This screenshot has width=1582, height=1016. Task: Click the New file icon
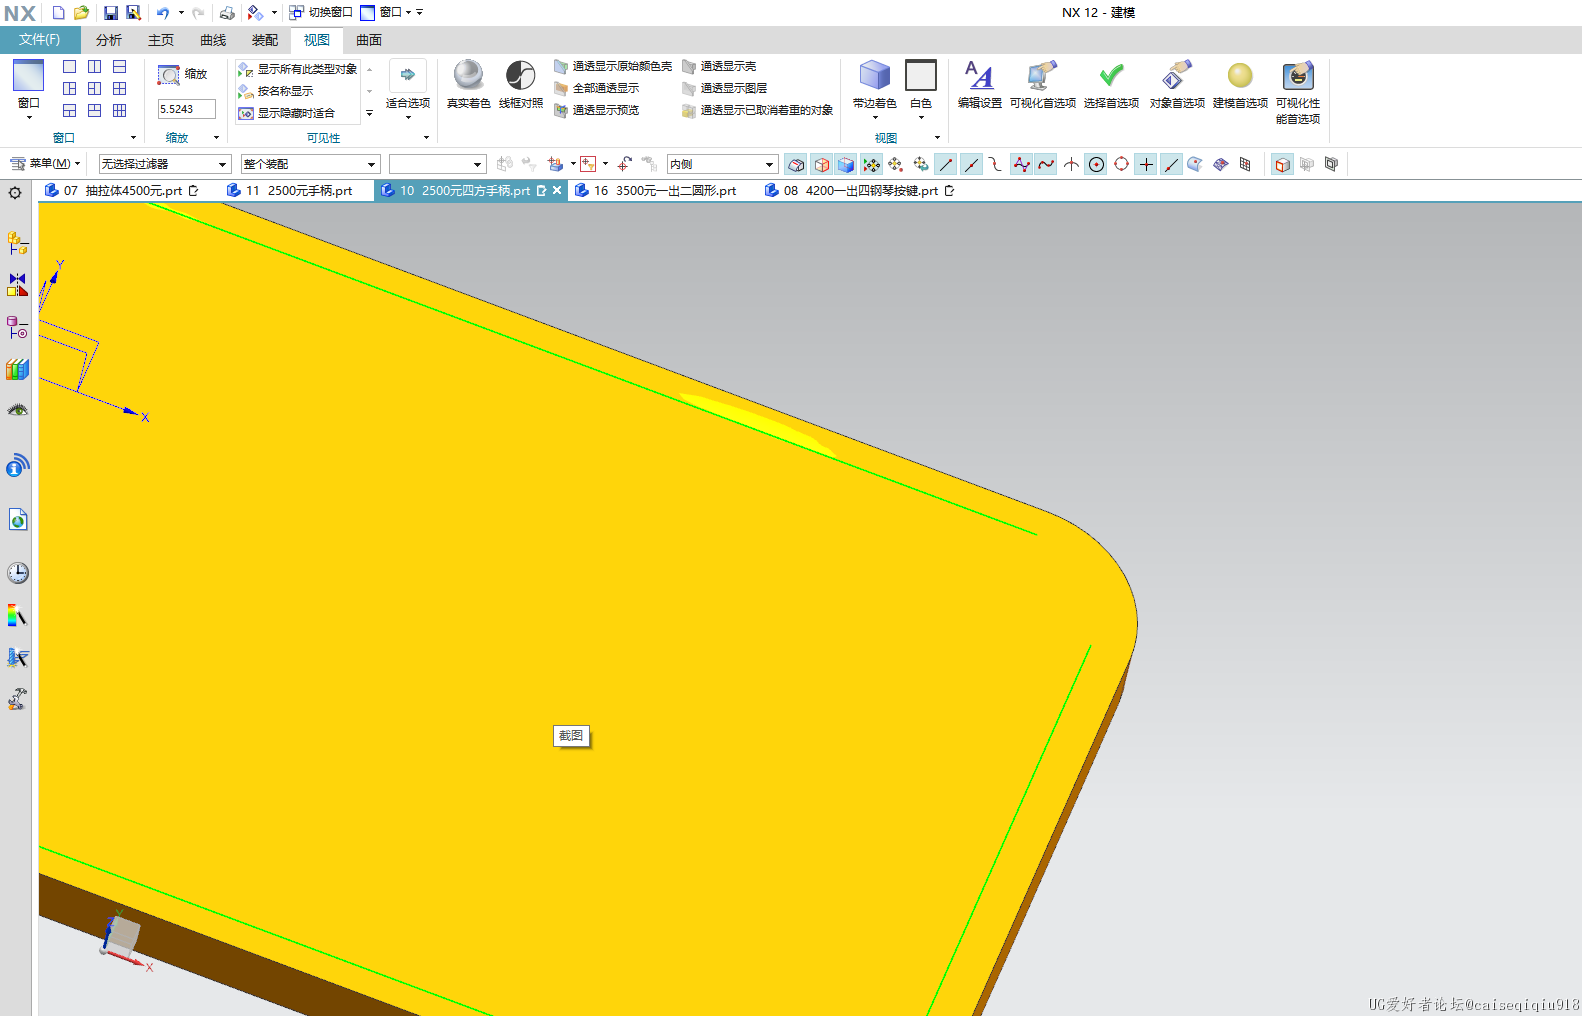click(59, 13)
